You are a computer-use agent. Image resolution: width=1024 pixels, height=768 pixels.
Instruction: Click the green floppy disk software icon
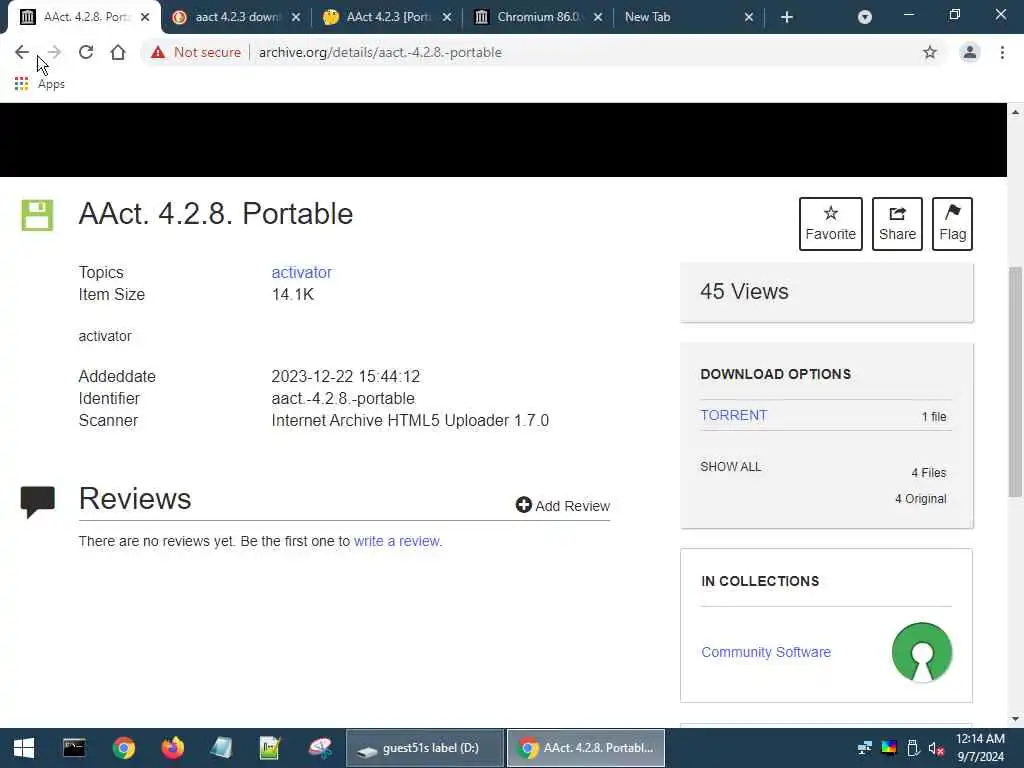(37, 215)
